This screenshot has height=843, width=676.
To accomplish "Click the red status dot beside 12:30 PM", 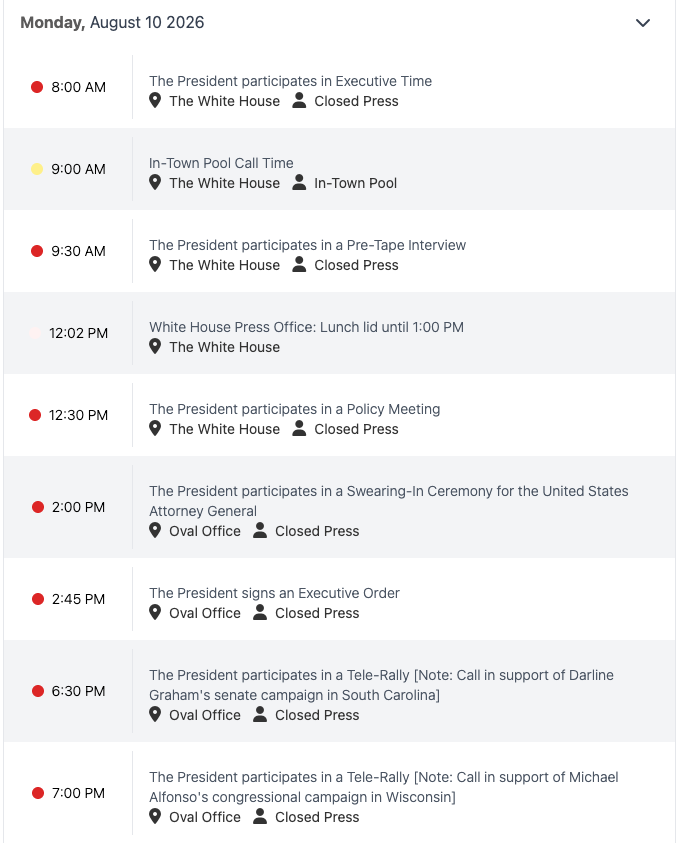I will pos(35,415).
